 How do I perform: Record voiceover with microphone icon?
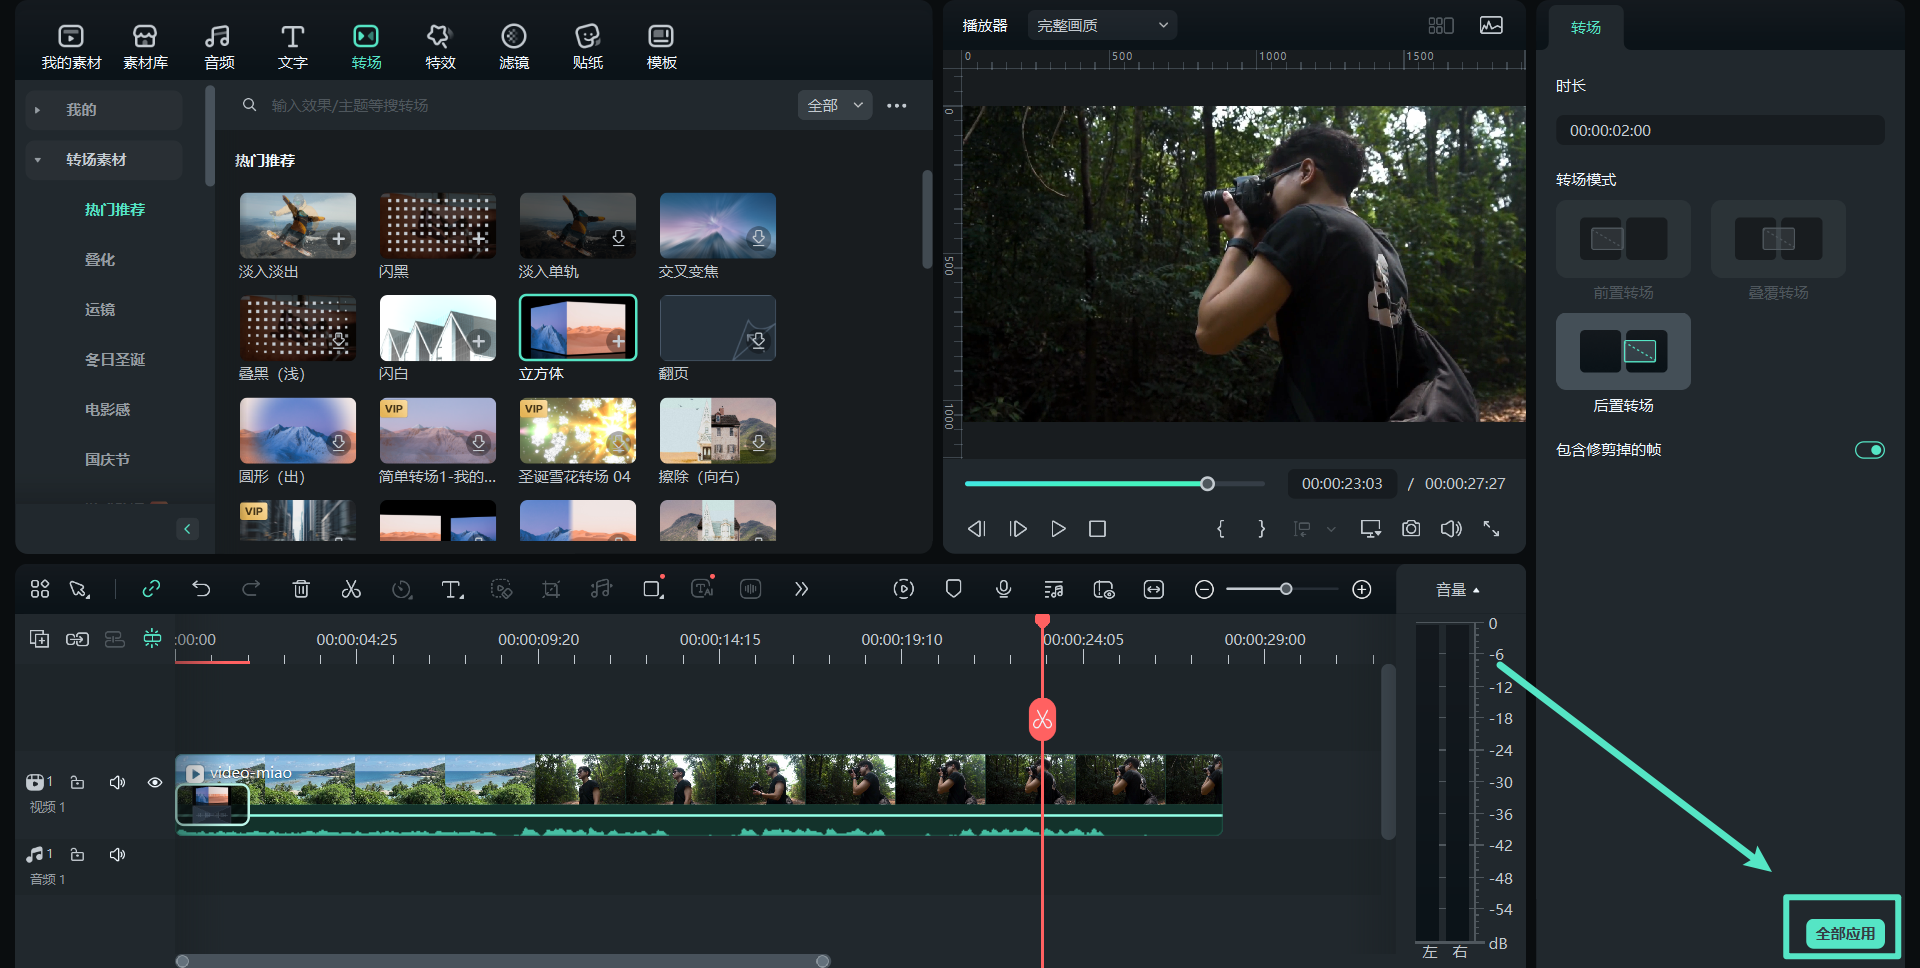click(x=1003, y=589)
